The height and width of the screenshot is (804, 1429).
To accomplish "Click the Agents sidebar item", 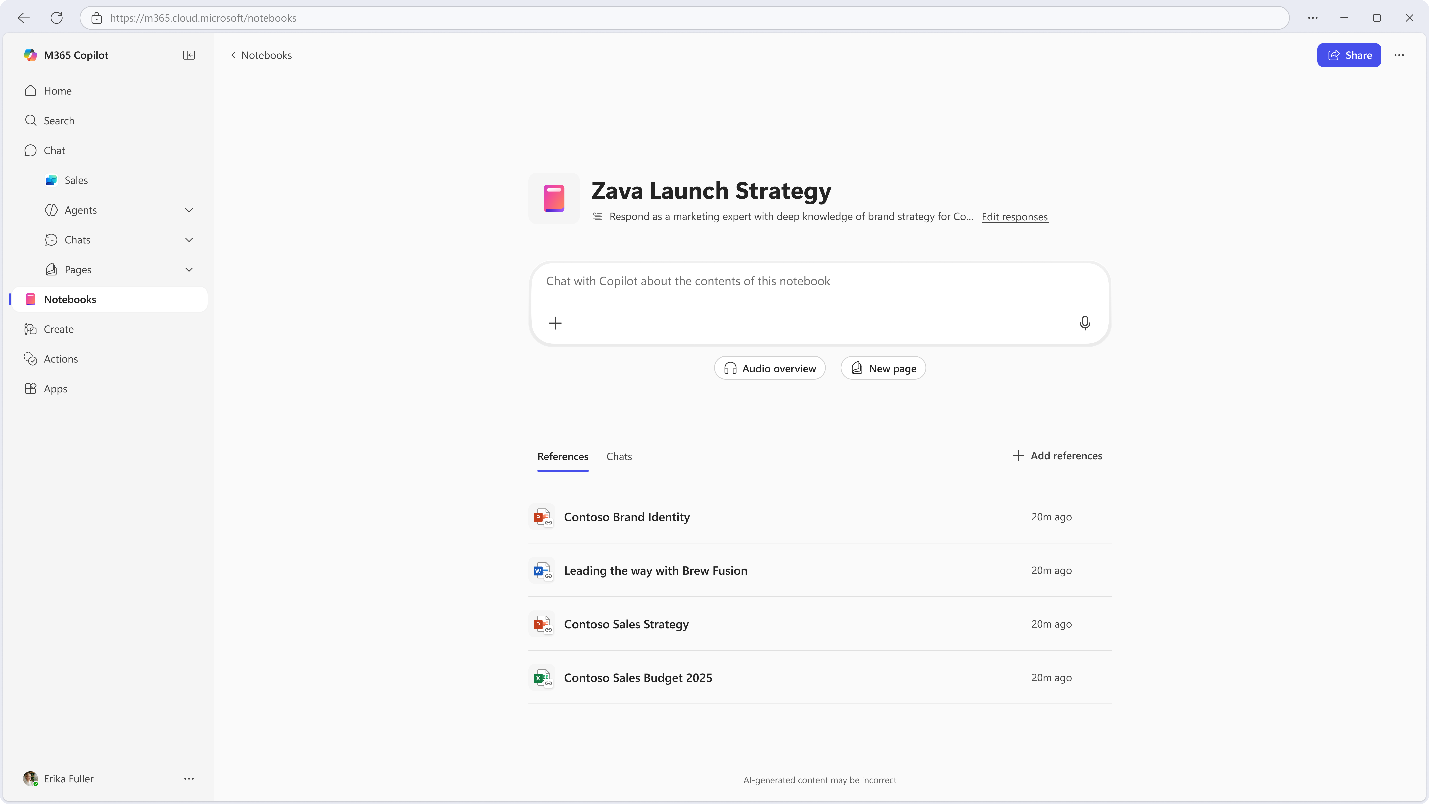I will click(x=80, y=210).
